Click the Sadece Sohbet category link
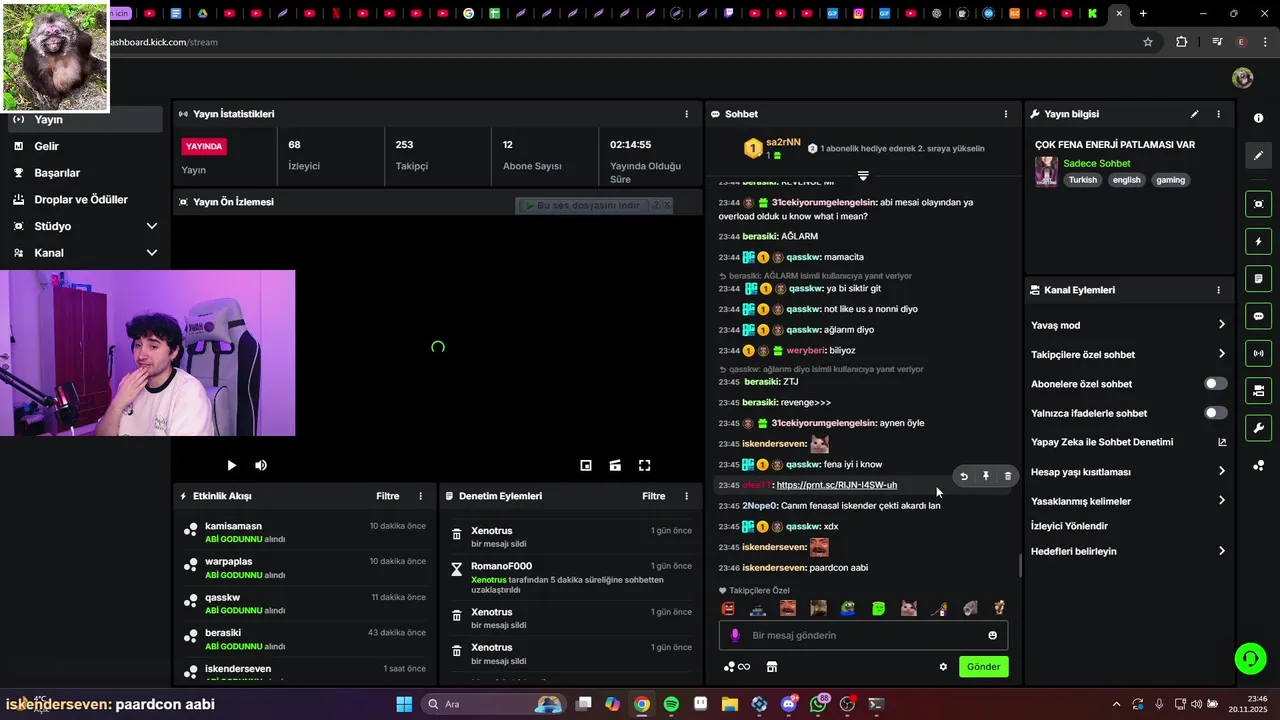1280x720 pixels. click(x=1097, y=163)
